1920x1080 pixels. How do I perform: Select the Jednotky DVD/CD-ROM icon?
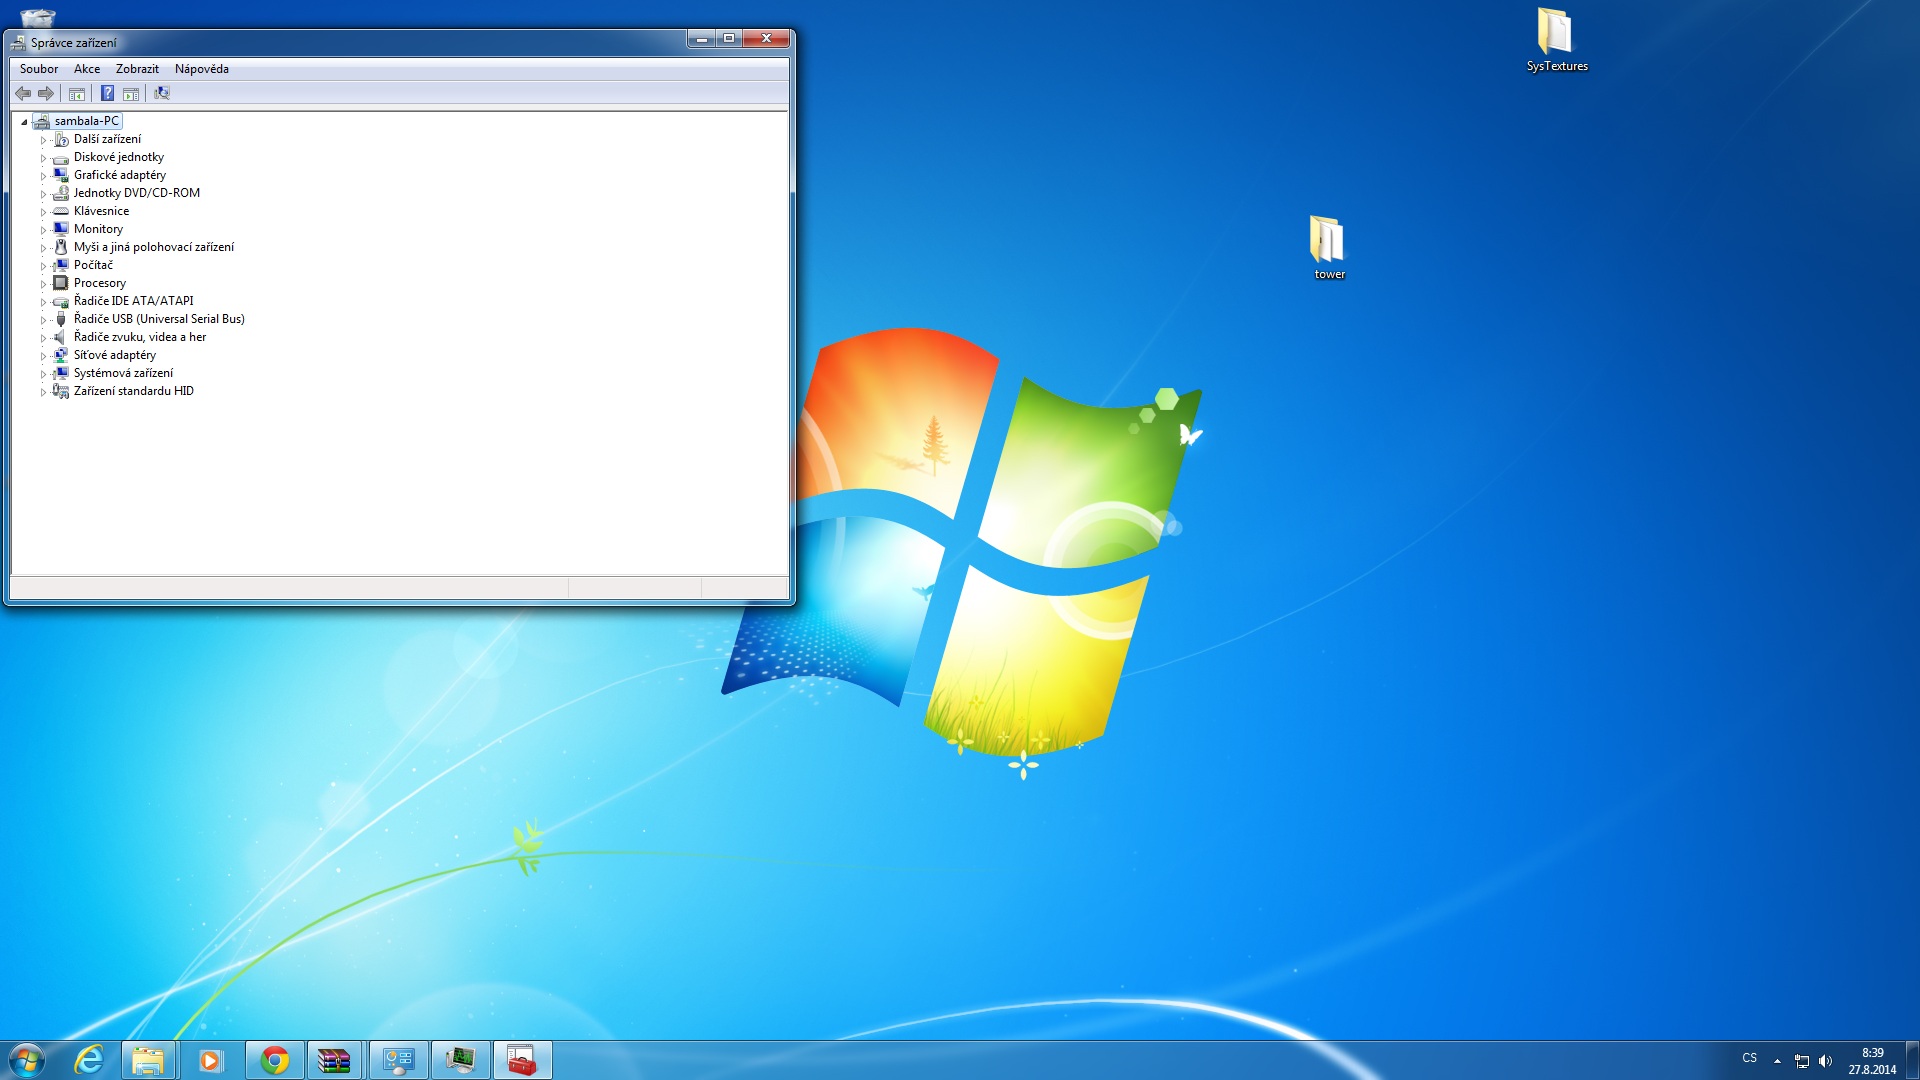point(61,194)
